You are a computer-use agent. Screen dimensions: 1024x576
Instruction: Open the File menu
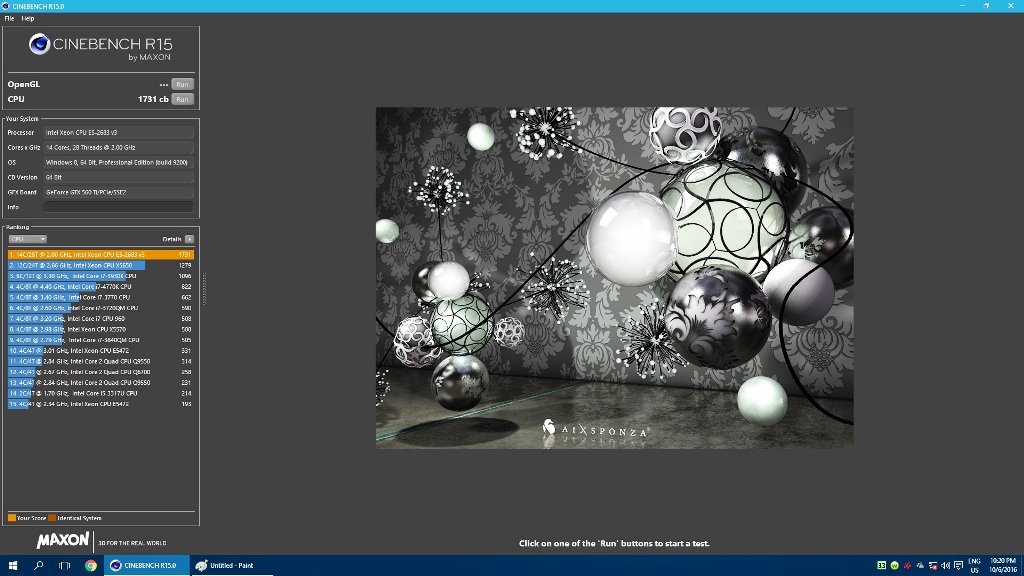point(9,18)
